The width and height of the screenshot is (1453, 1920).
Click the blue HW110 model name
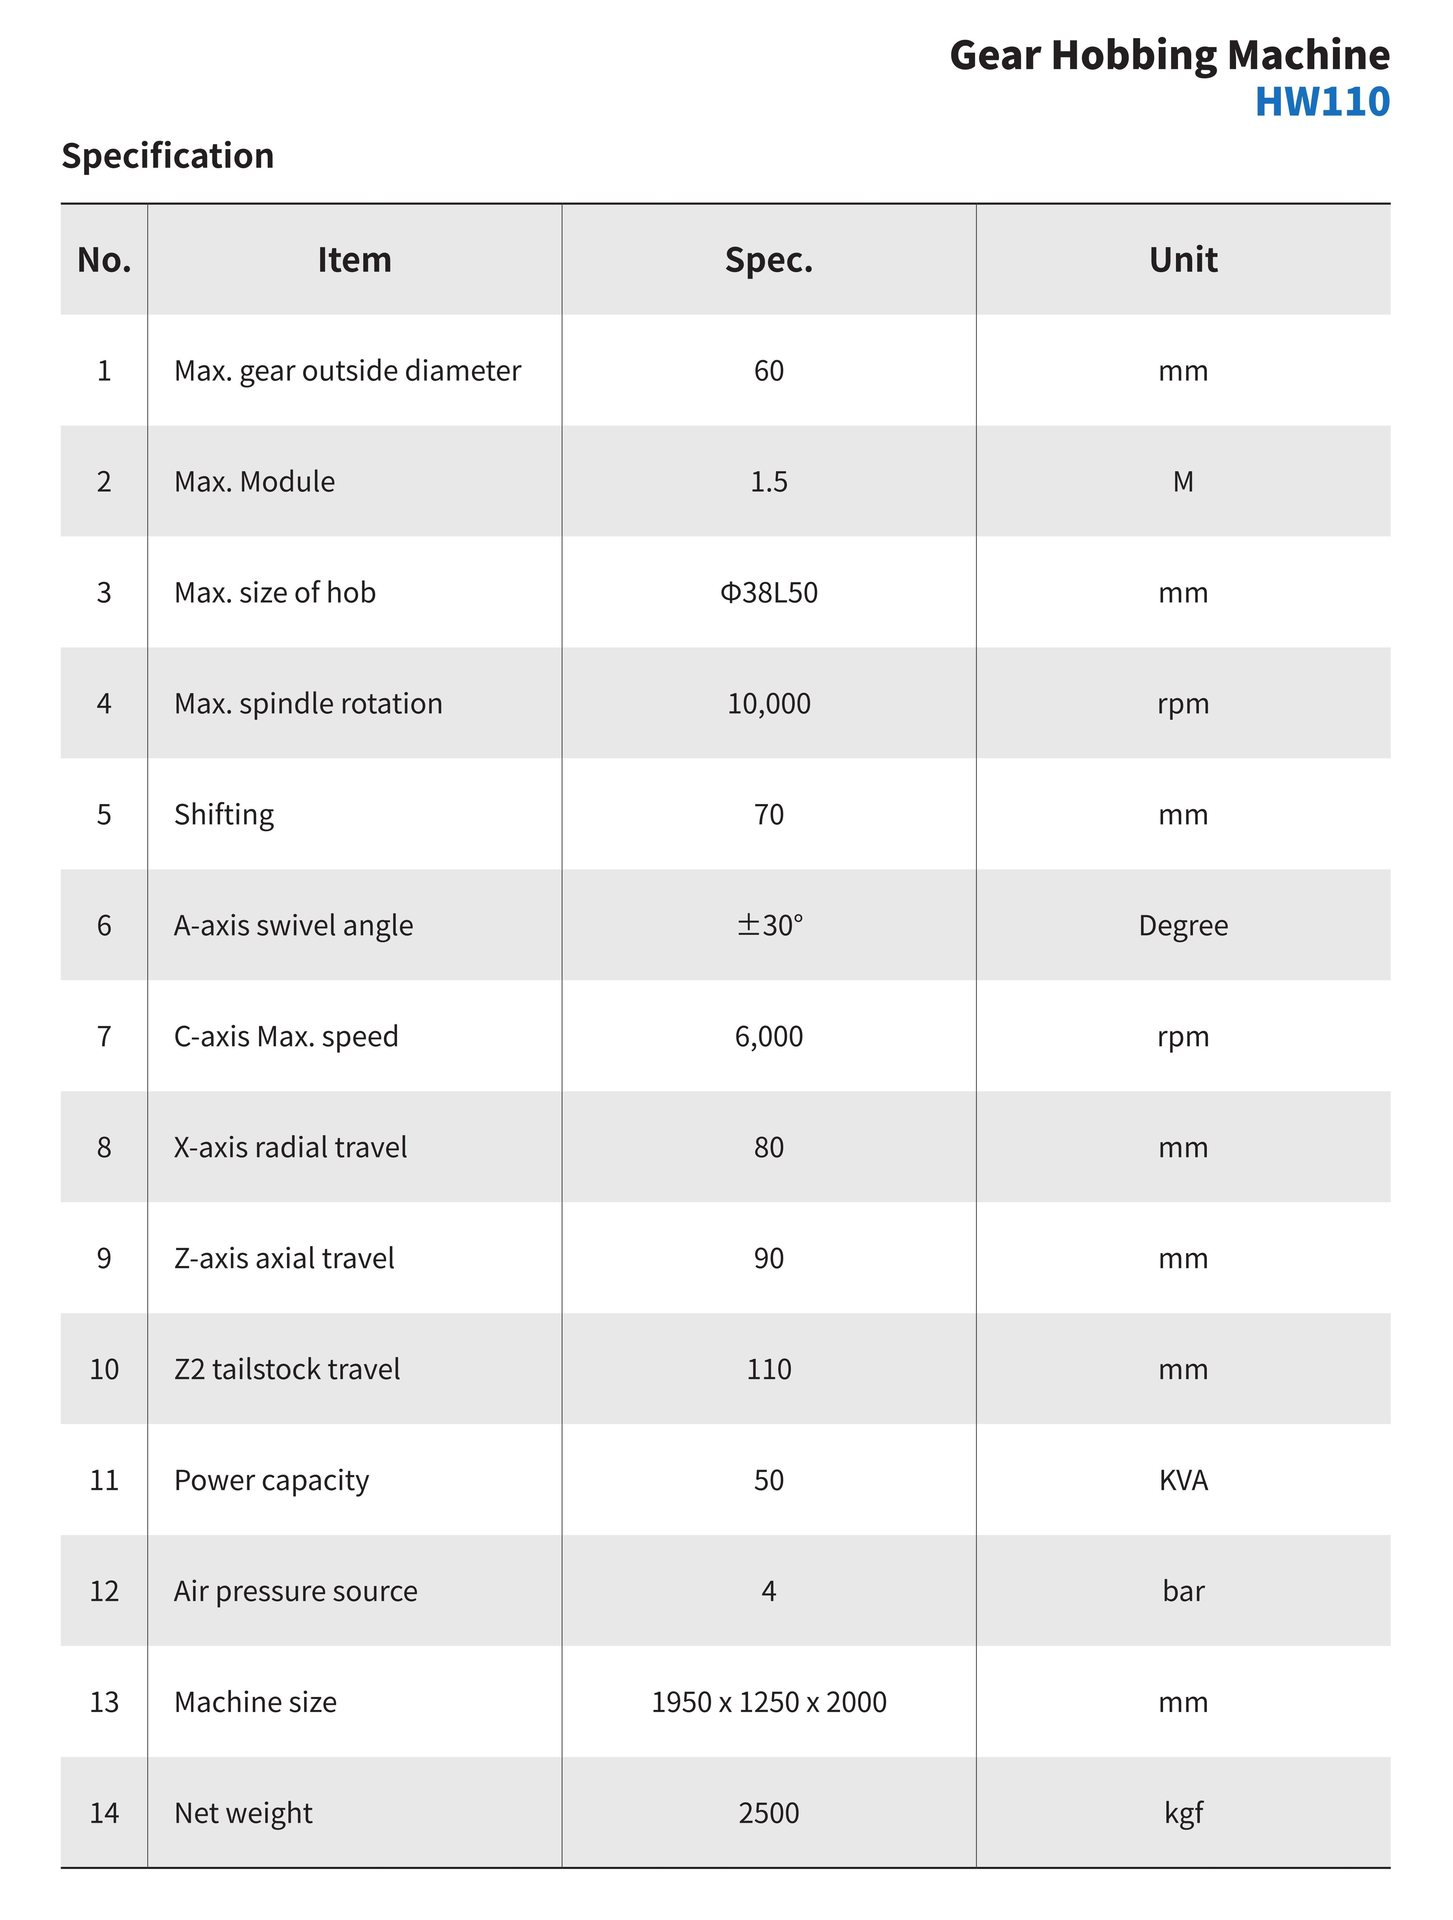point(1321,103)
